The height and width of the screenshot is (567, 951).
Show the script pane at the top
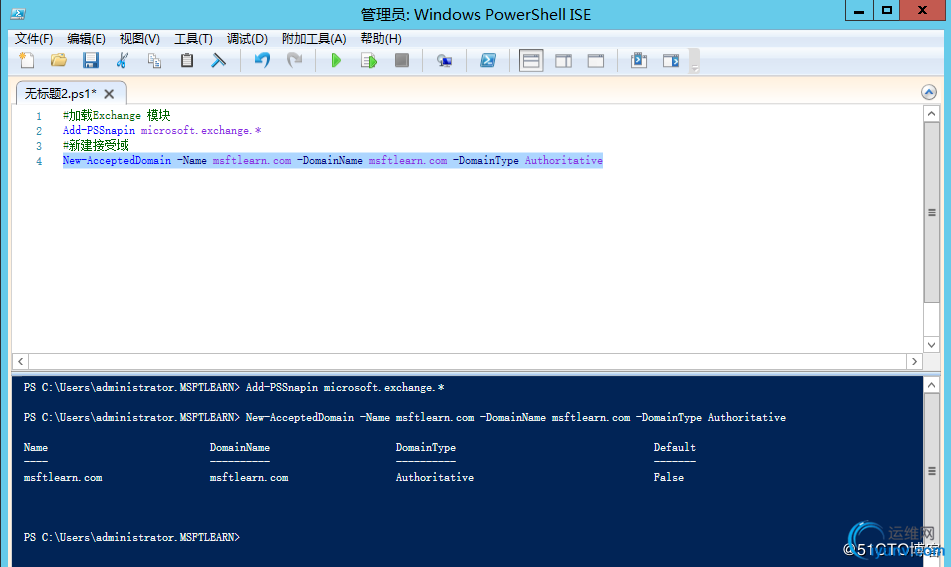[531, 61]
